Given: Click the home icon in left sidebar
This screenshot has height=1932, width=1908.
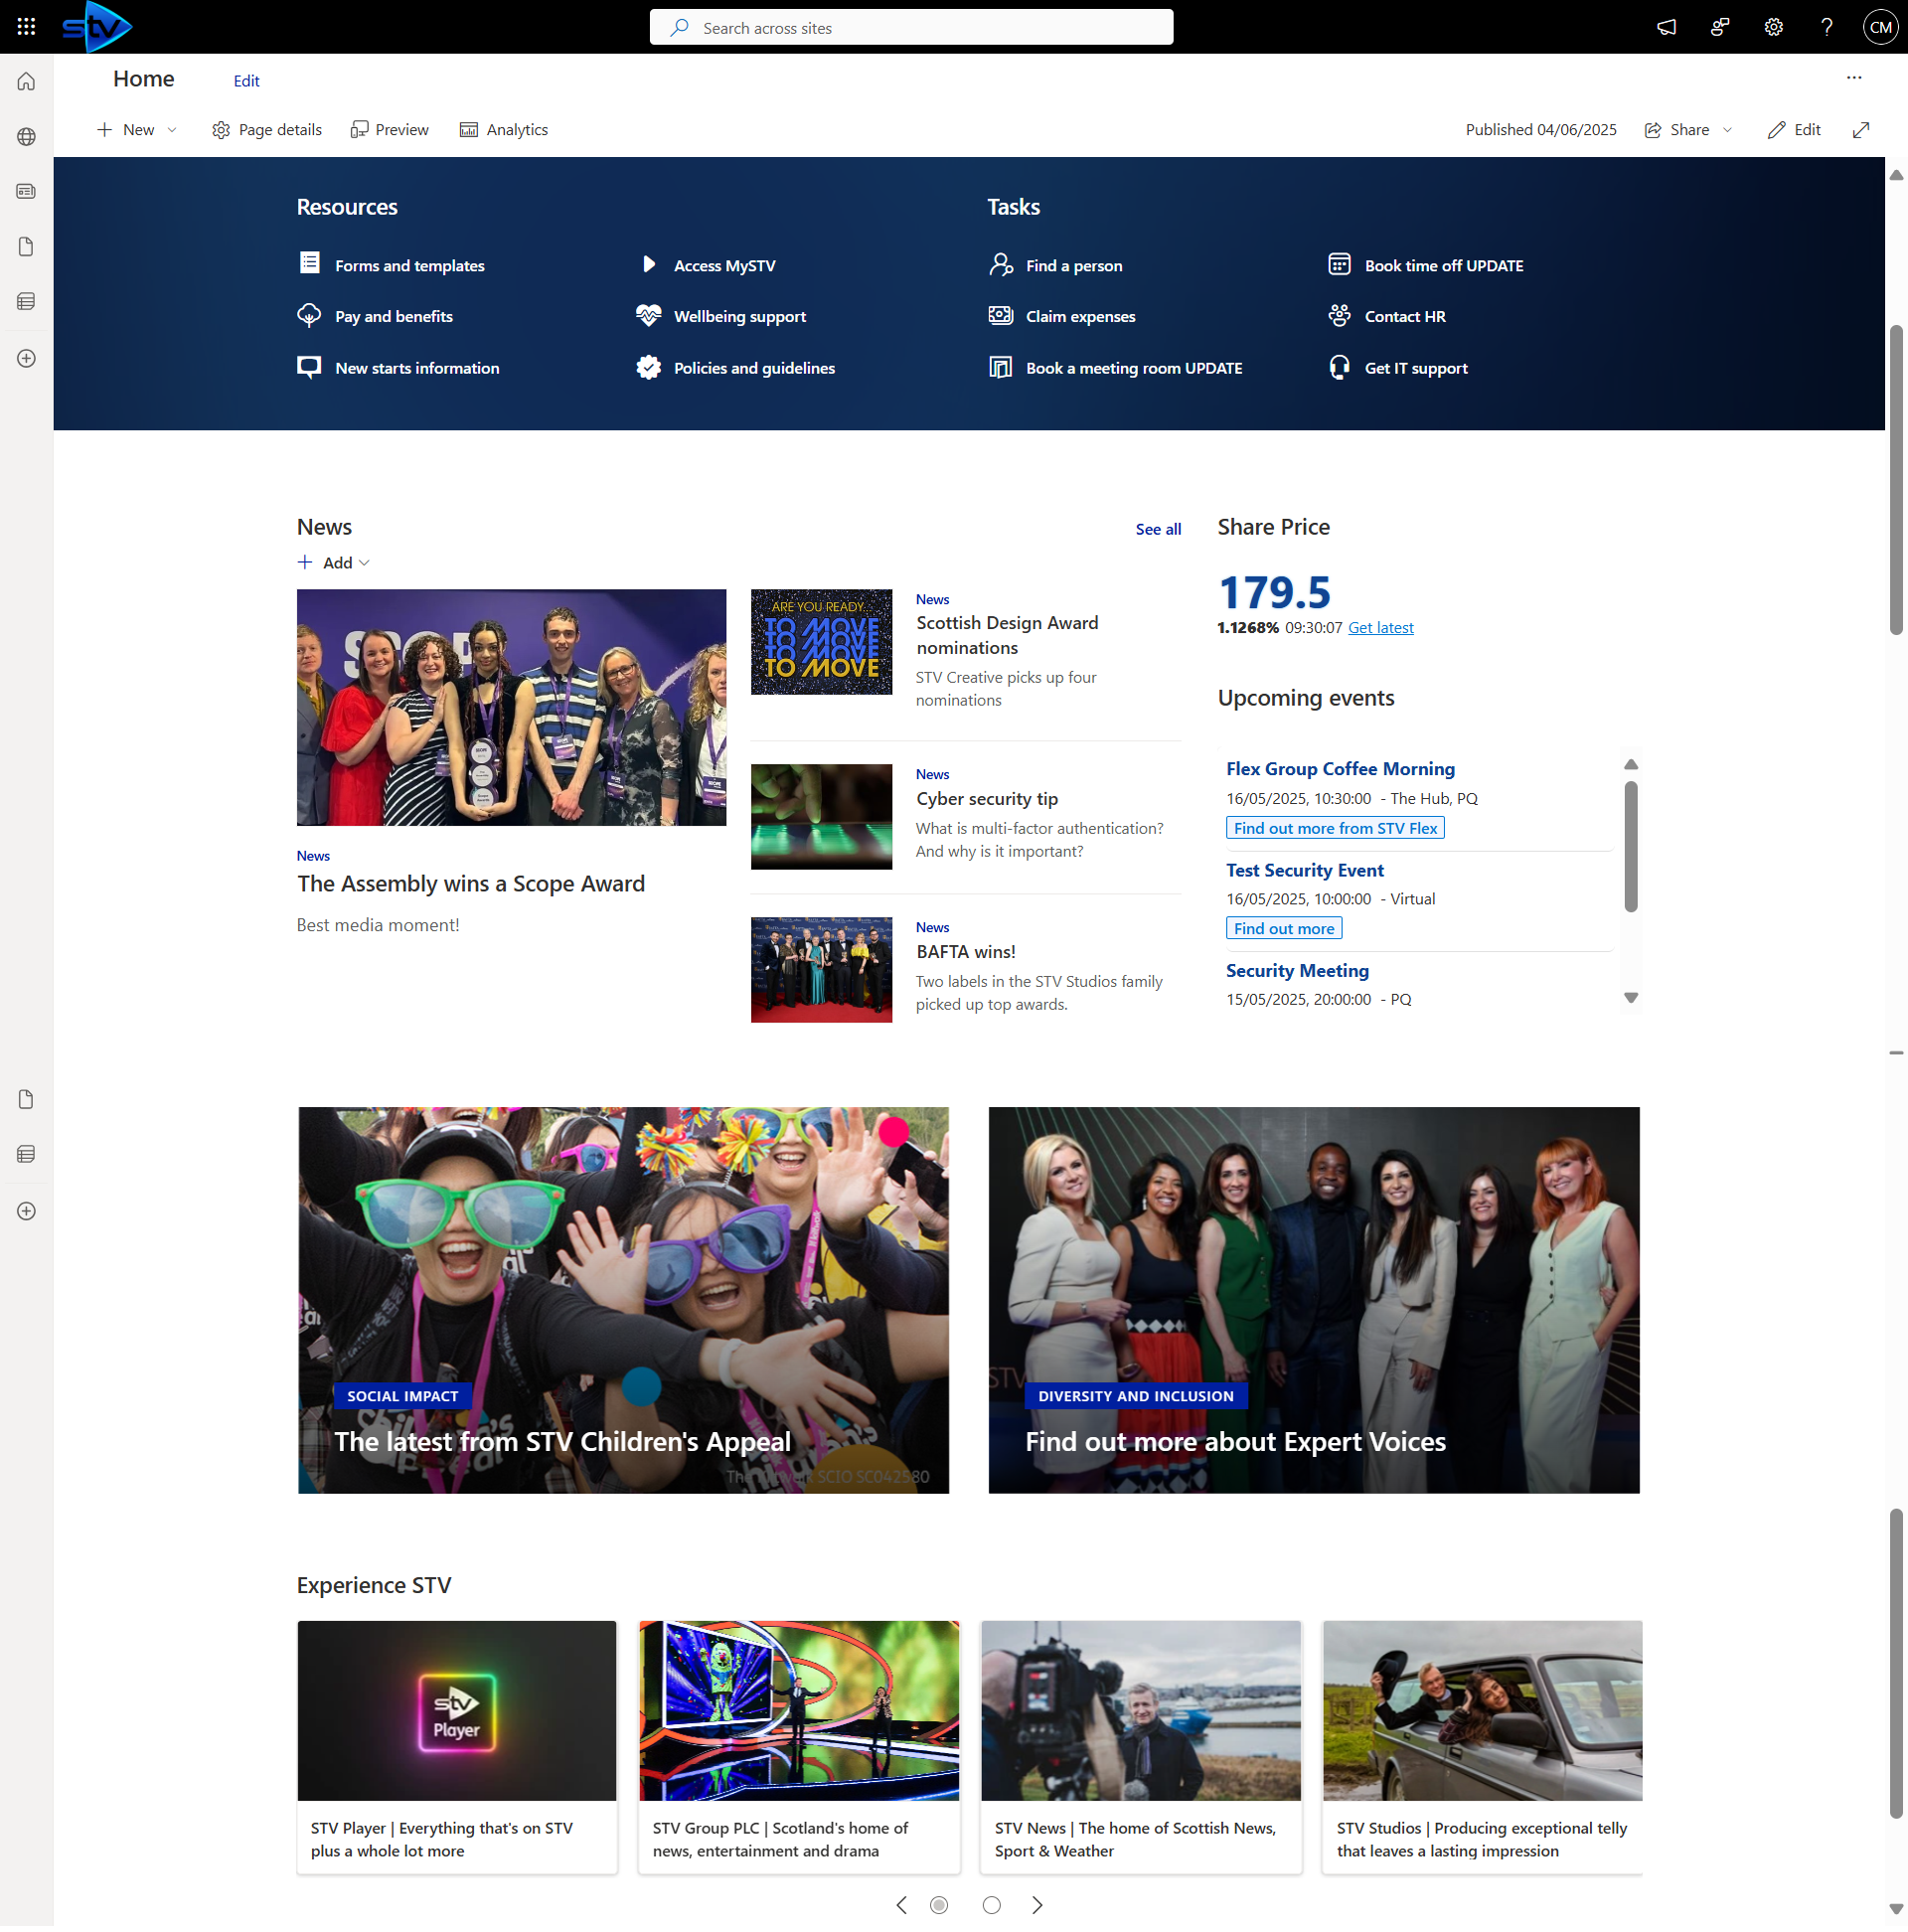Looking at the screenshot, I should (x=27, y=82).
